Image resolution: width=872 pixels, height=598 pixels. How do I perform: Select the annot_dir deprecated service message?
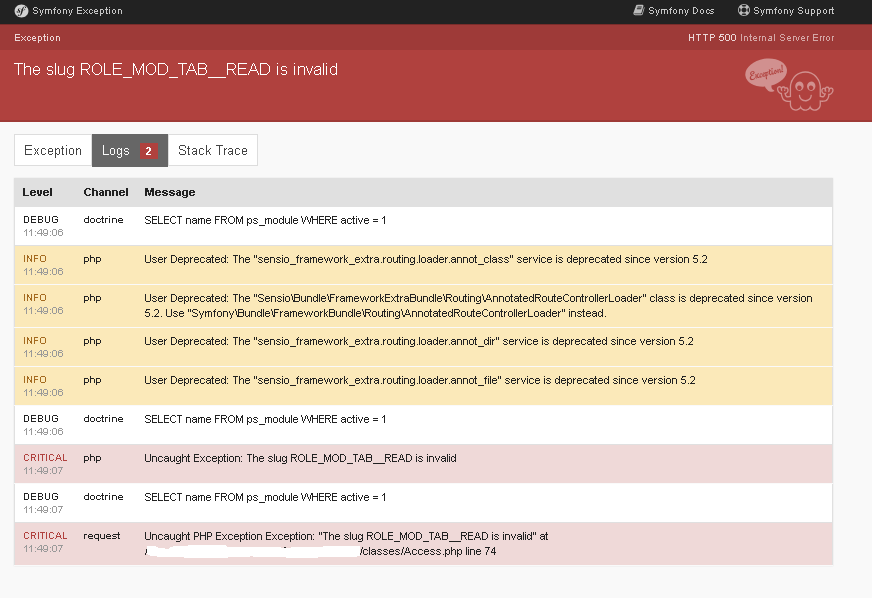pos(419,341)
